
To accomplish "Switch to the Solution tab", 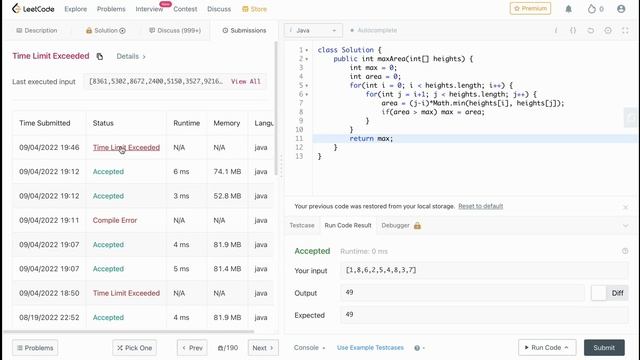I will click(105, 30).
